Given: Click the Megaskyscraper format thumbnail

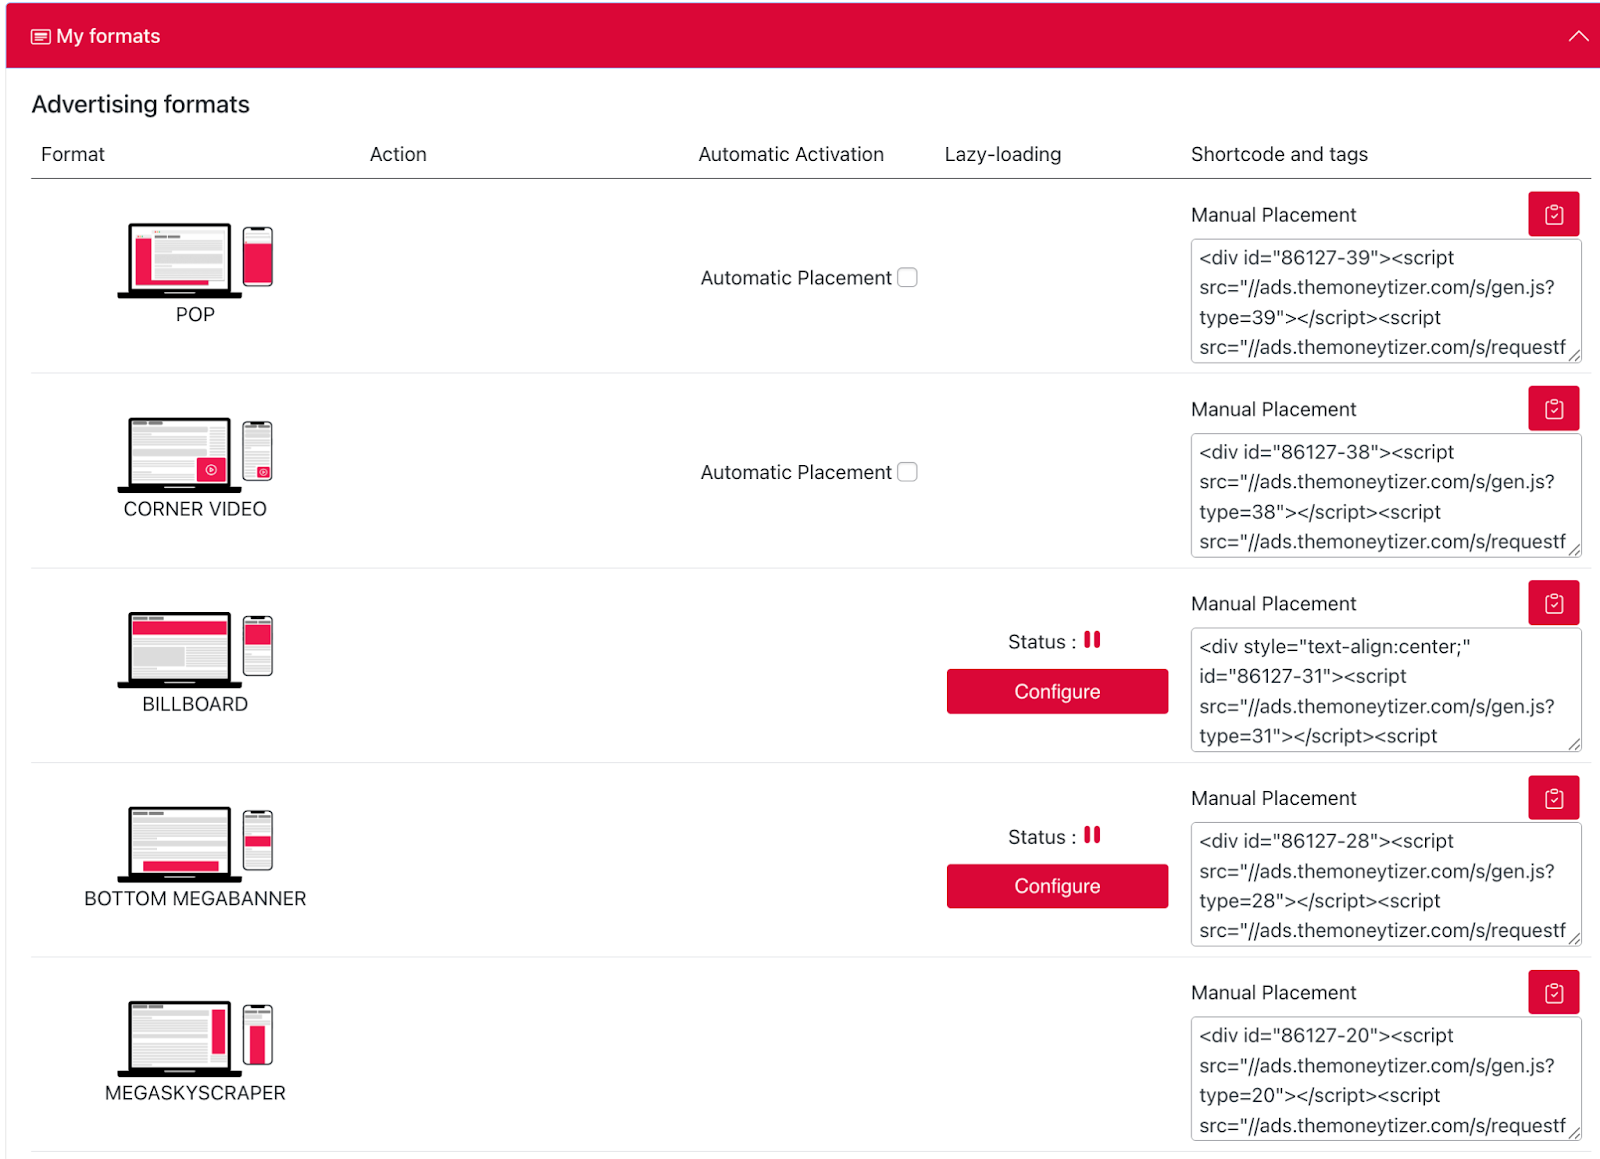Looking at the screenshot, I should [195, 1039].
